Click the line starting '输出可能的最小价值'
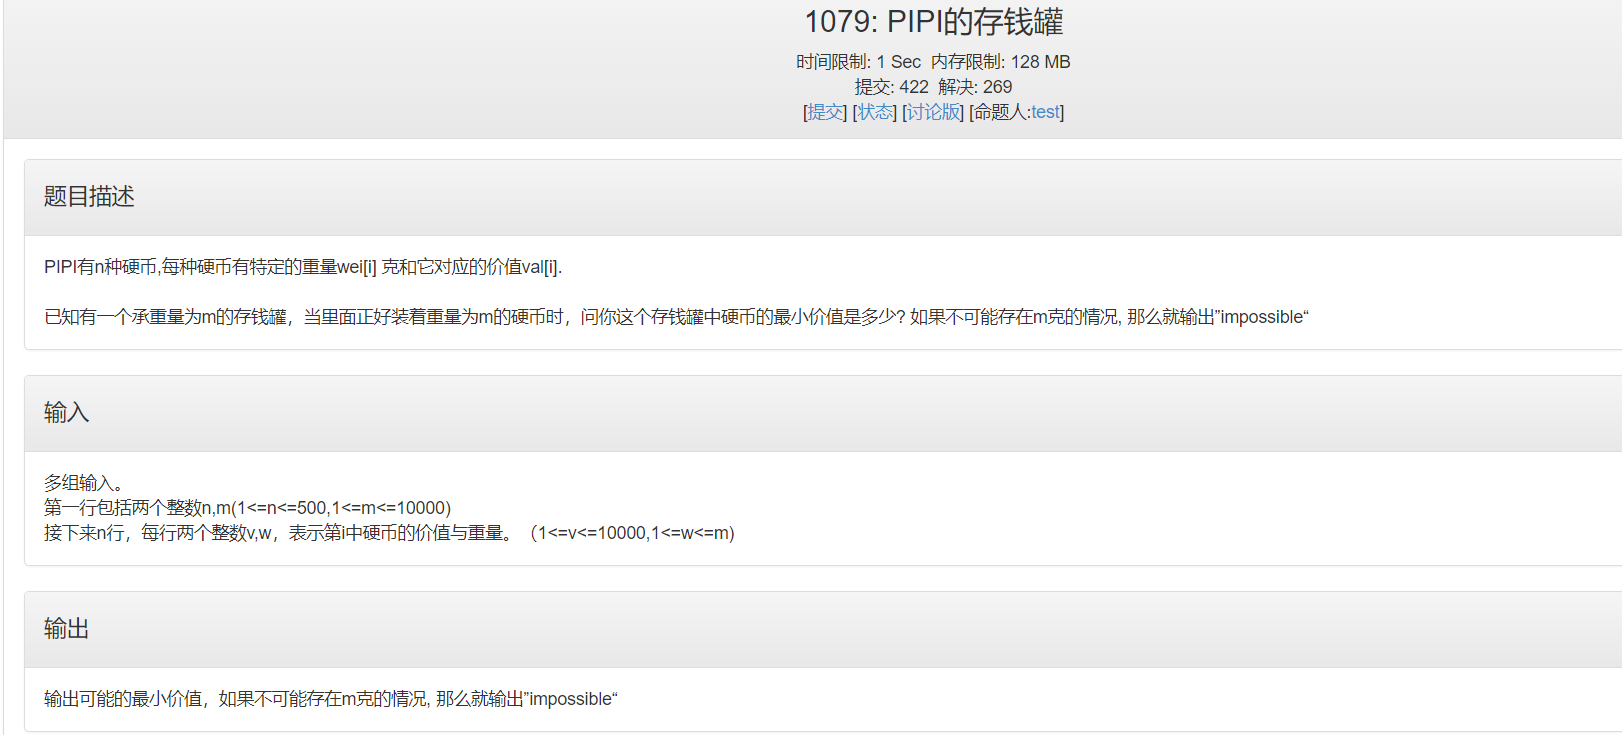1622x735 pixels. 330,699
